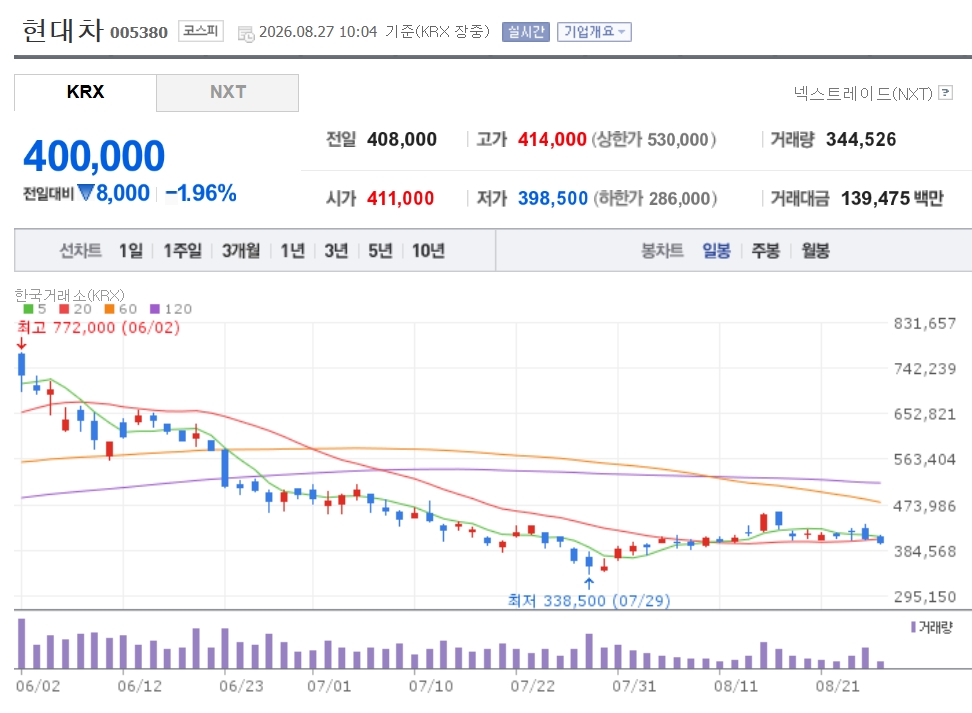
Task: Click the orange 60-day moving average swatch
Action: 109,309
